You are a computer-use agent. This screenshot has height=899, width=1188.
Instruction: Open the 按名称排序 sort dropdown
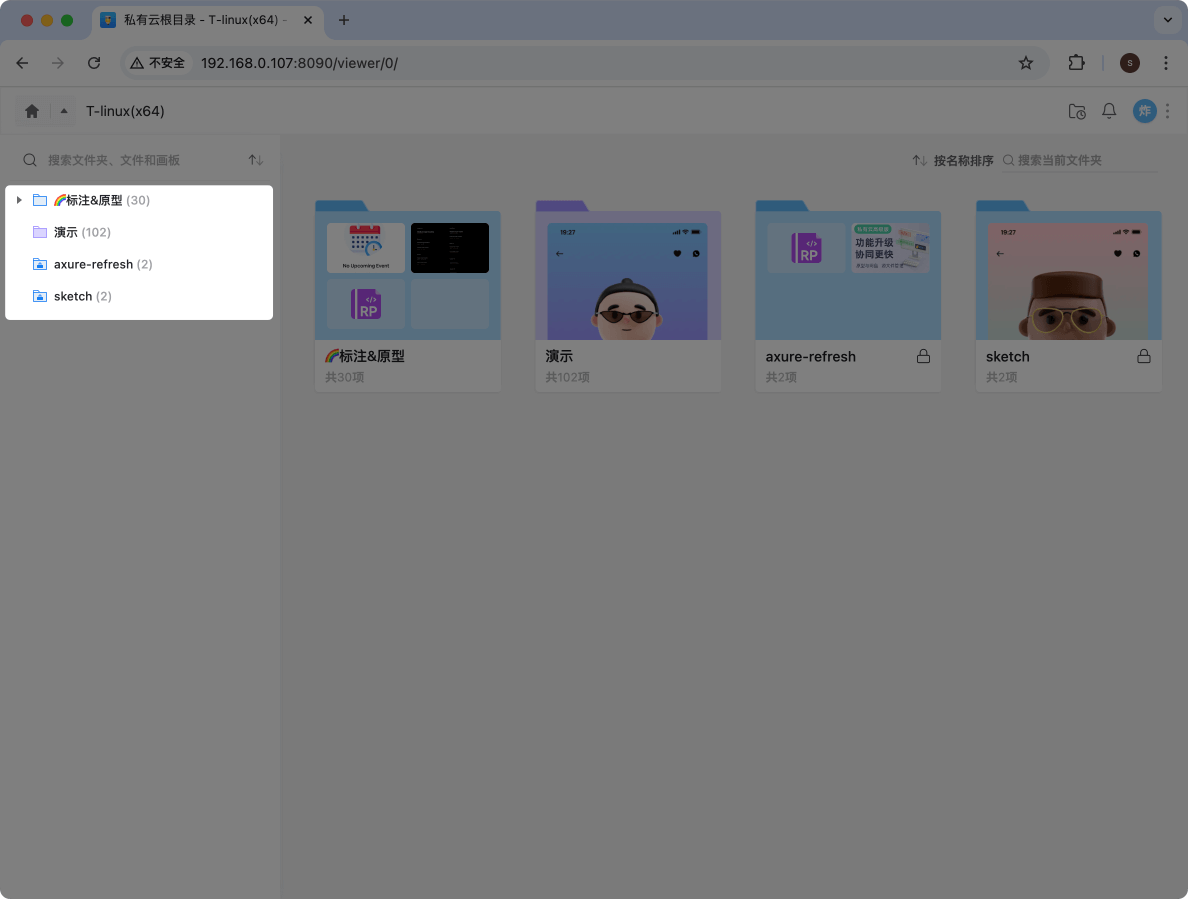pyautogui.click(x=964, y=160)
